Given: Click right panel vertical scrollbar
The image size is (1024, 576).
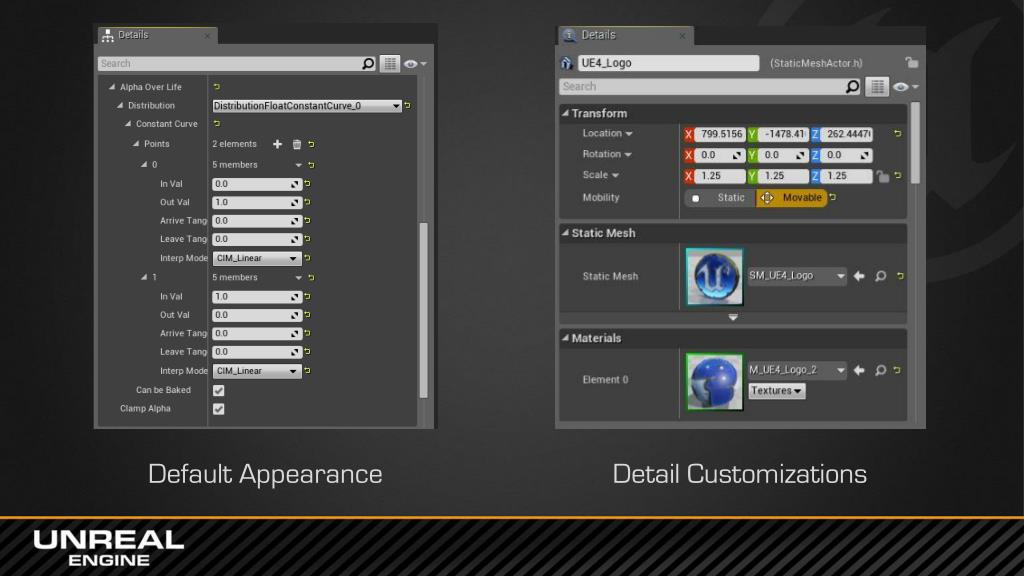Looking at the screenshot, I should pos(915,142).
